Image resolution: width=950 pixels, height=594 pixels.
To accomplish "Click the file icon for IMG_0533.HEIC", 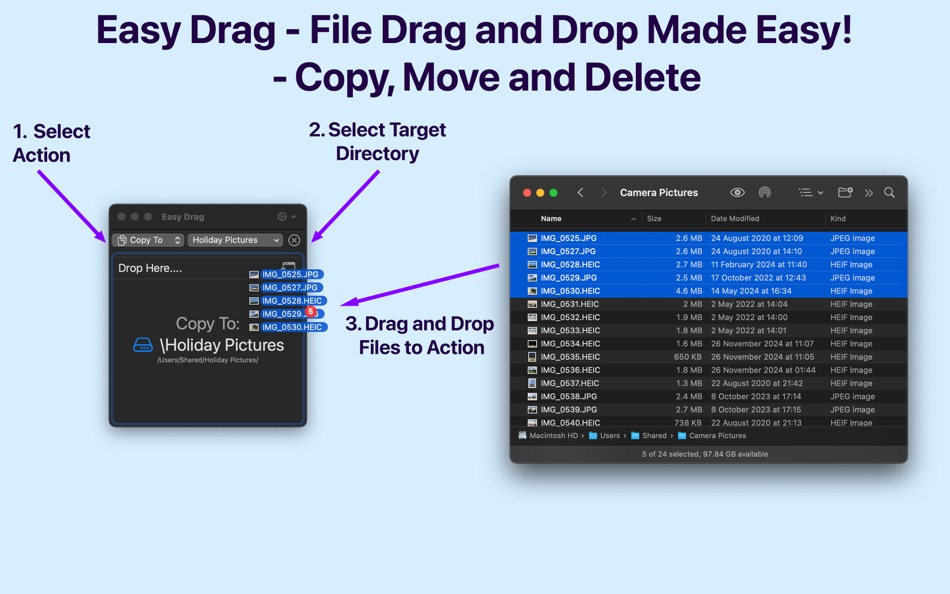I will pyautogui.click(x=532, y=330).
